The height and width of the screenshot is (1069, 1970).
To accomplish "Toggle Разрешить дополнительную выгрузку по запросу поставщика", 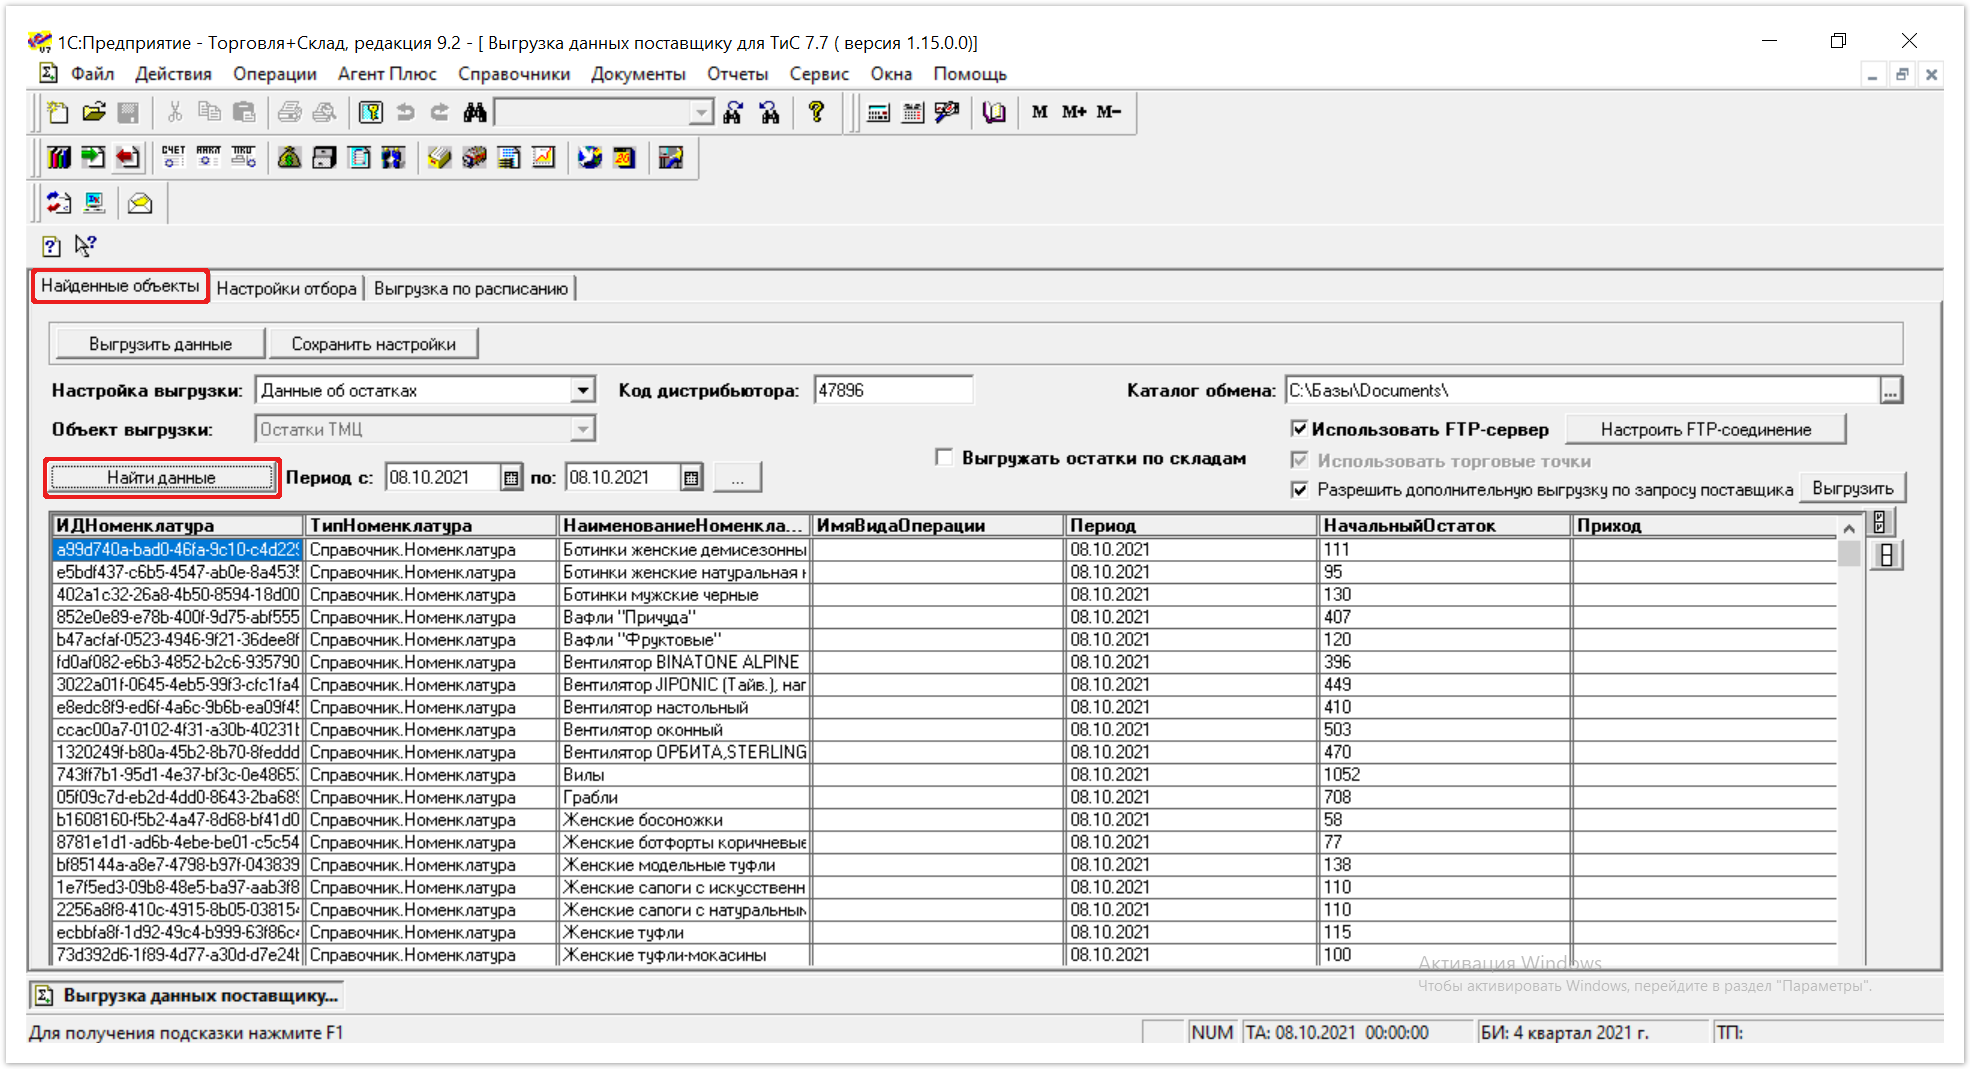I will [x=1299, y=490].
